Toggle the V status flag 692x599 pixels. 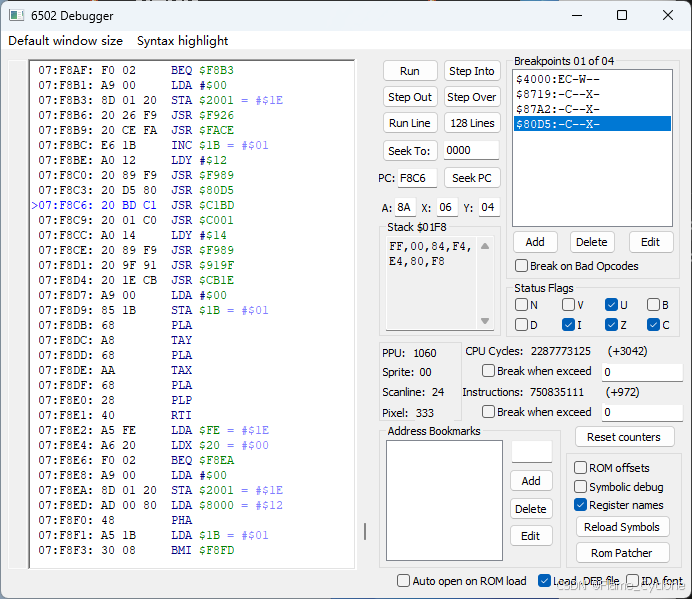(568, 305)
